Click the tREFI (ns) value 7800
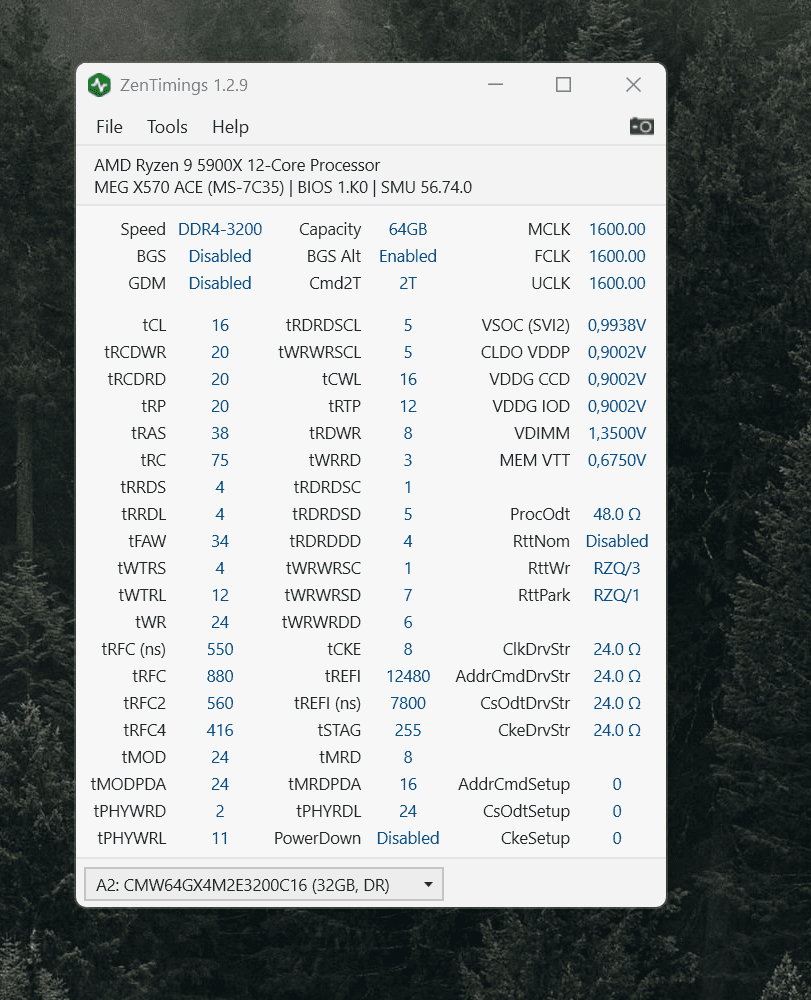Viewport: 811px width, 1000px height. coord(408,703)
